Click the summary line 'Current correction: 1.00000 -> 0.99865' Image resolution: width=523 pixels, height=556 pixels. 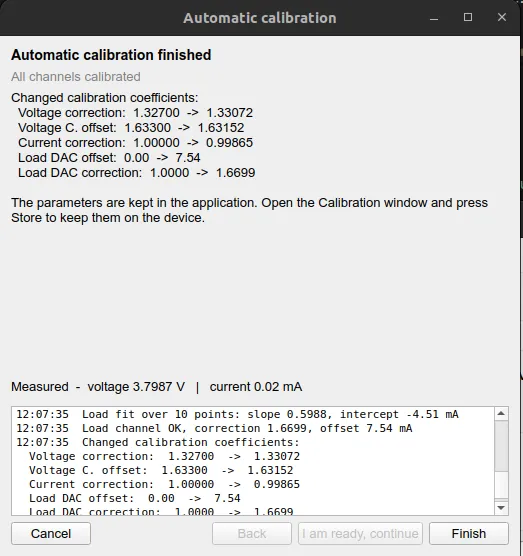point(135,143)
